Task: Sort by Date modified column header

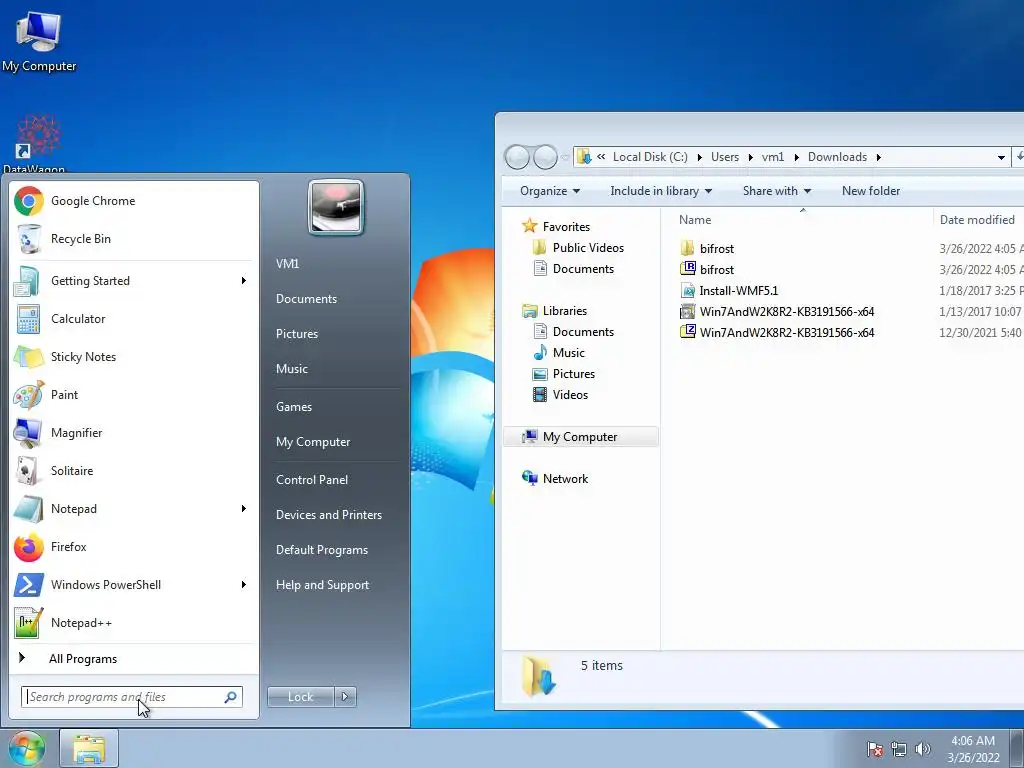Action: point(977,220)
